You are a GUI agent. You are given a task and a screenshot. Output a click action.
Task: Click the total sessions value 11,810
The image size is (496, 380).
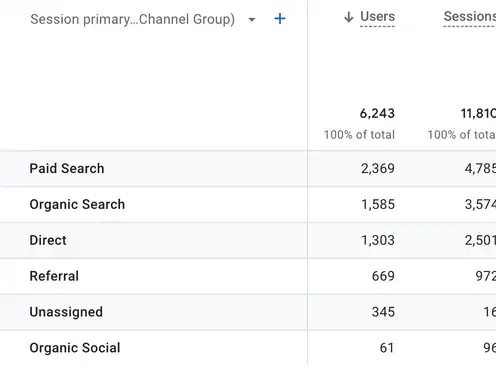click(478, 114)
